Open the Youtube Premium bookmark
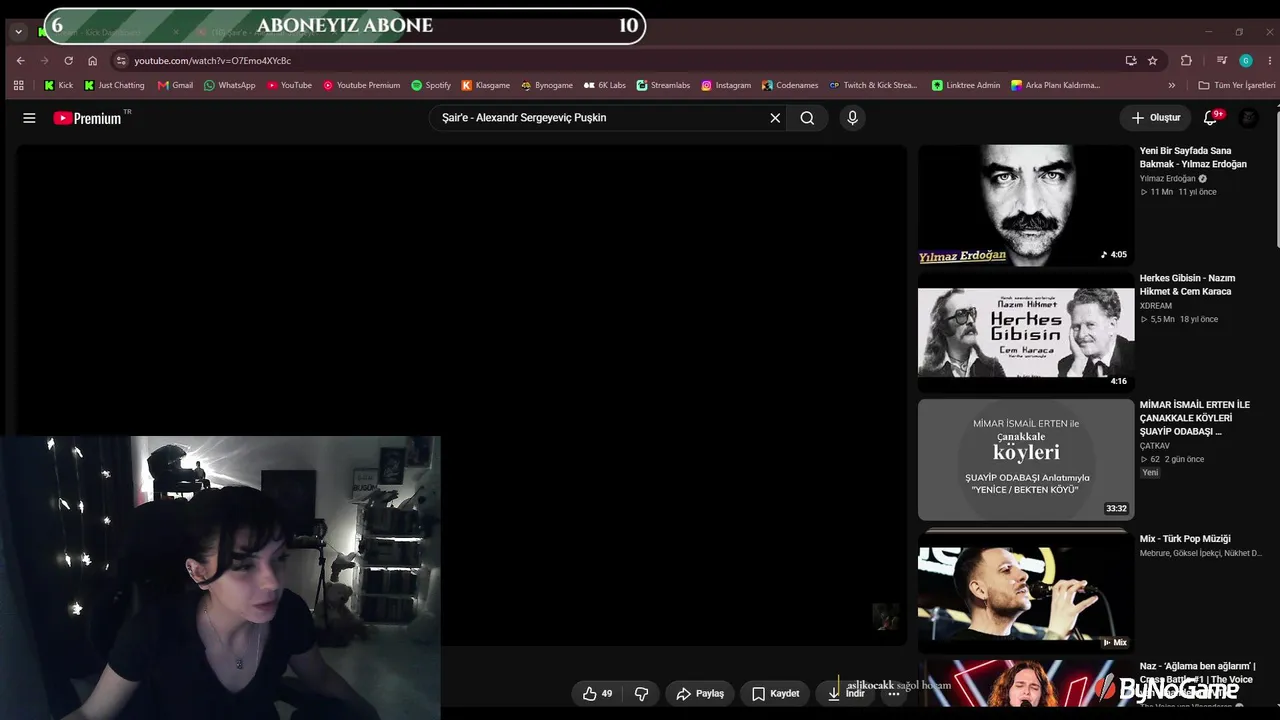This screenshot has height=720, width=1280. (x=361, y=85)
